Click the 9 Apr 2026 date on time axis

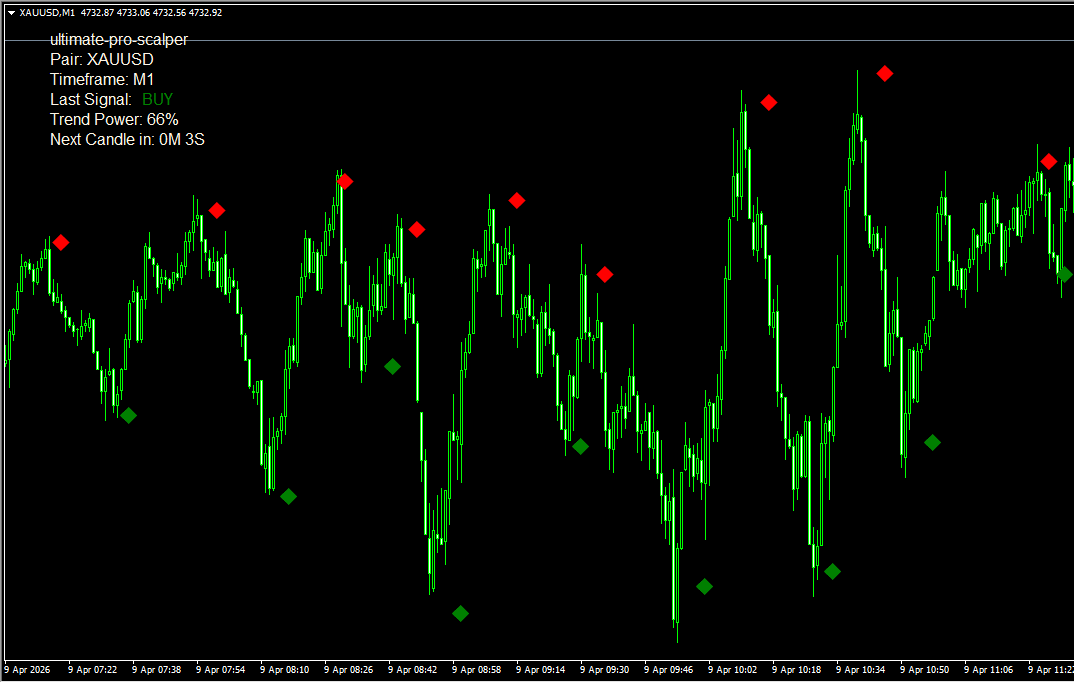28,669
